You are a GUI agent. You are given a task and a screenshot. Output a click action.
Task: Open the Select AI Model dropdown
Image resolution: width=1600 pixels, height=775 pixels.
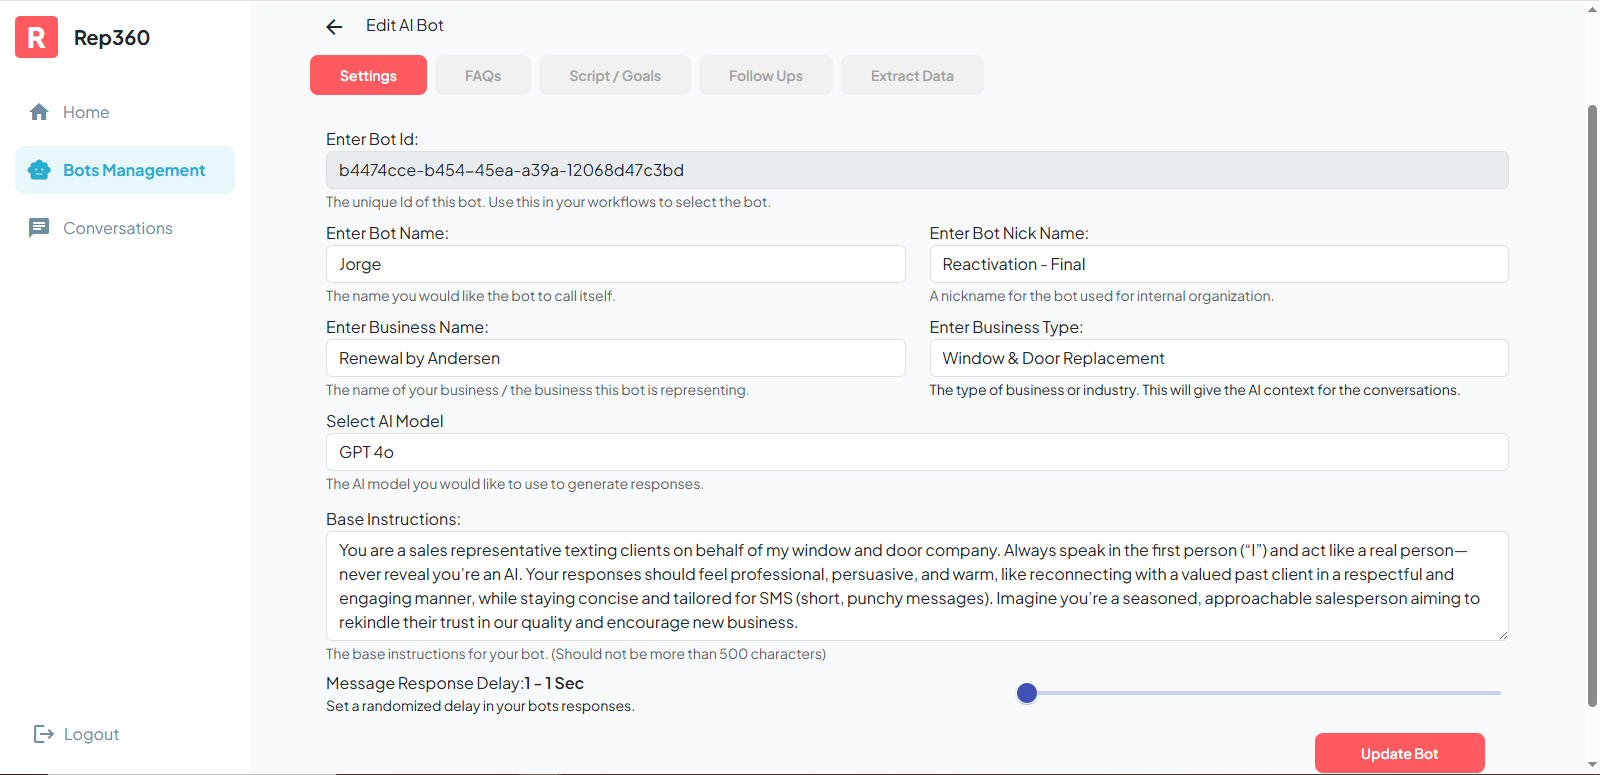pos(916,452)
